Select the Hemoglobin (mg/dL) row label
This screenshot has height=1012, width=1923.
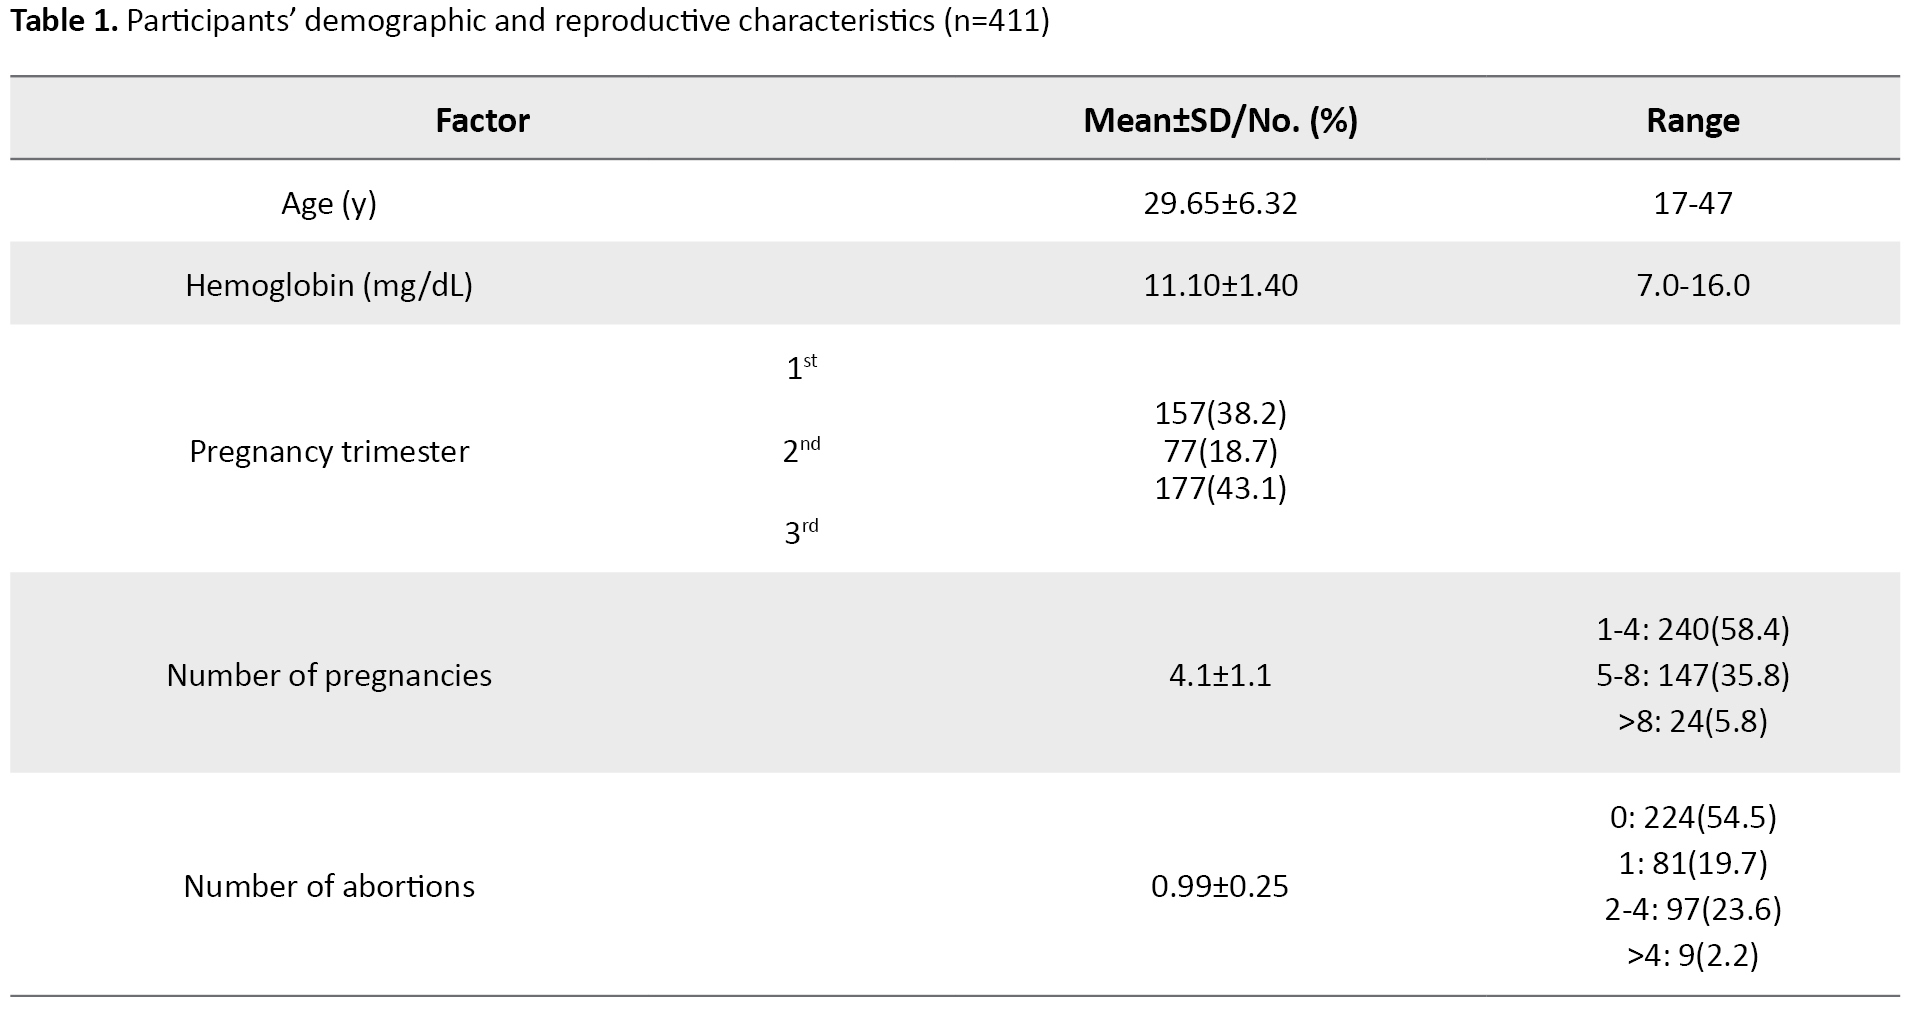pos(328,286)
